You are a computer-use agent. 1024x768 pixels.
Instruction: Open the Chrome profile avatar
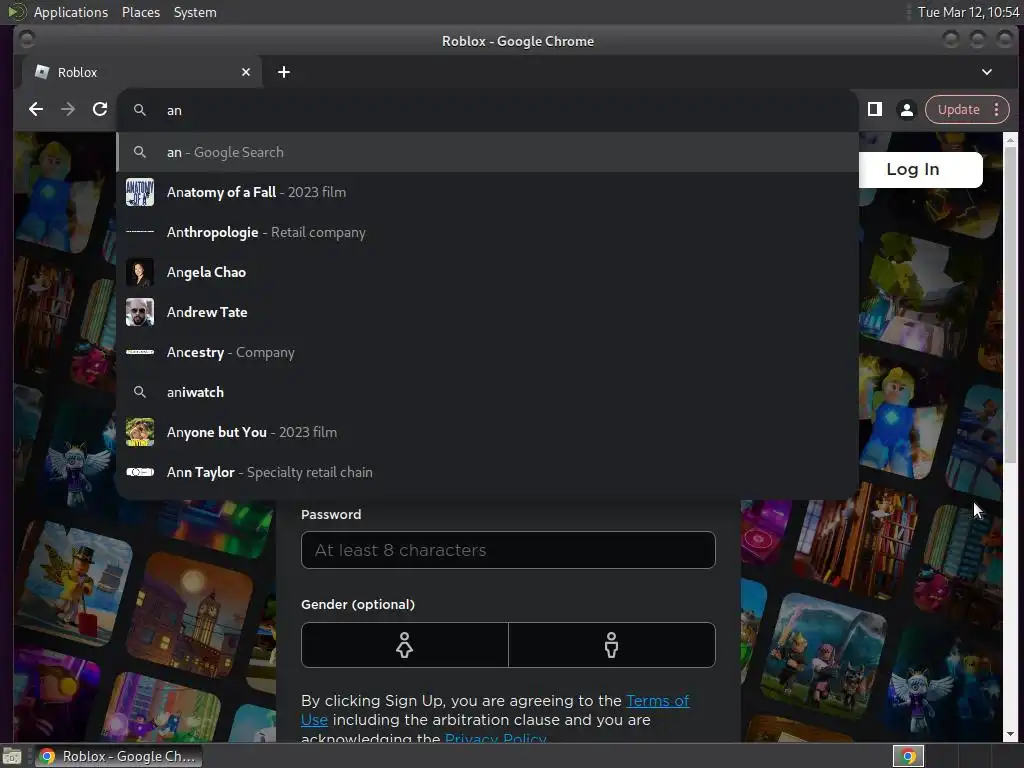pyautogui.click(x=906, y=110)
